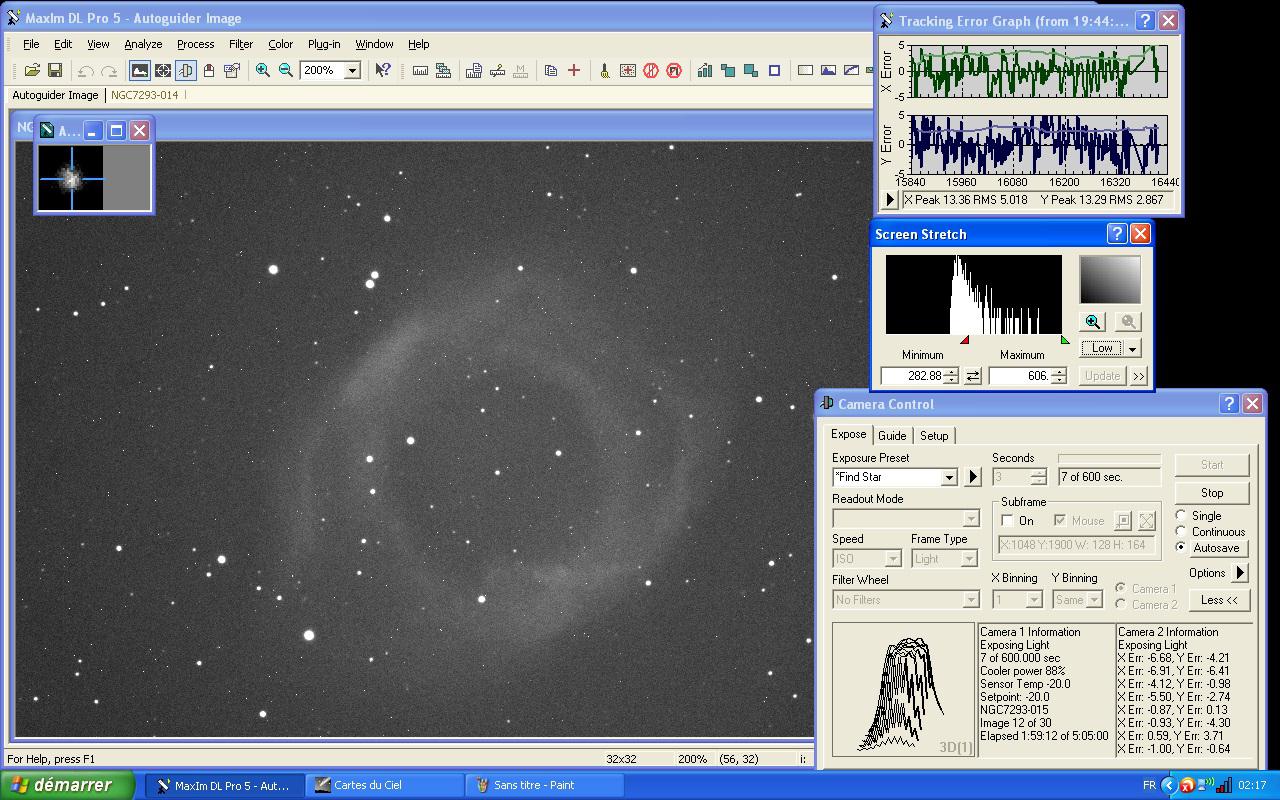The image size is (1280, 800).
Task: Select the Continuous exposure radio button
Action: pos(1181,532)
